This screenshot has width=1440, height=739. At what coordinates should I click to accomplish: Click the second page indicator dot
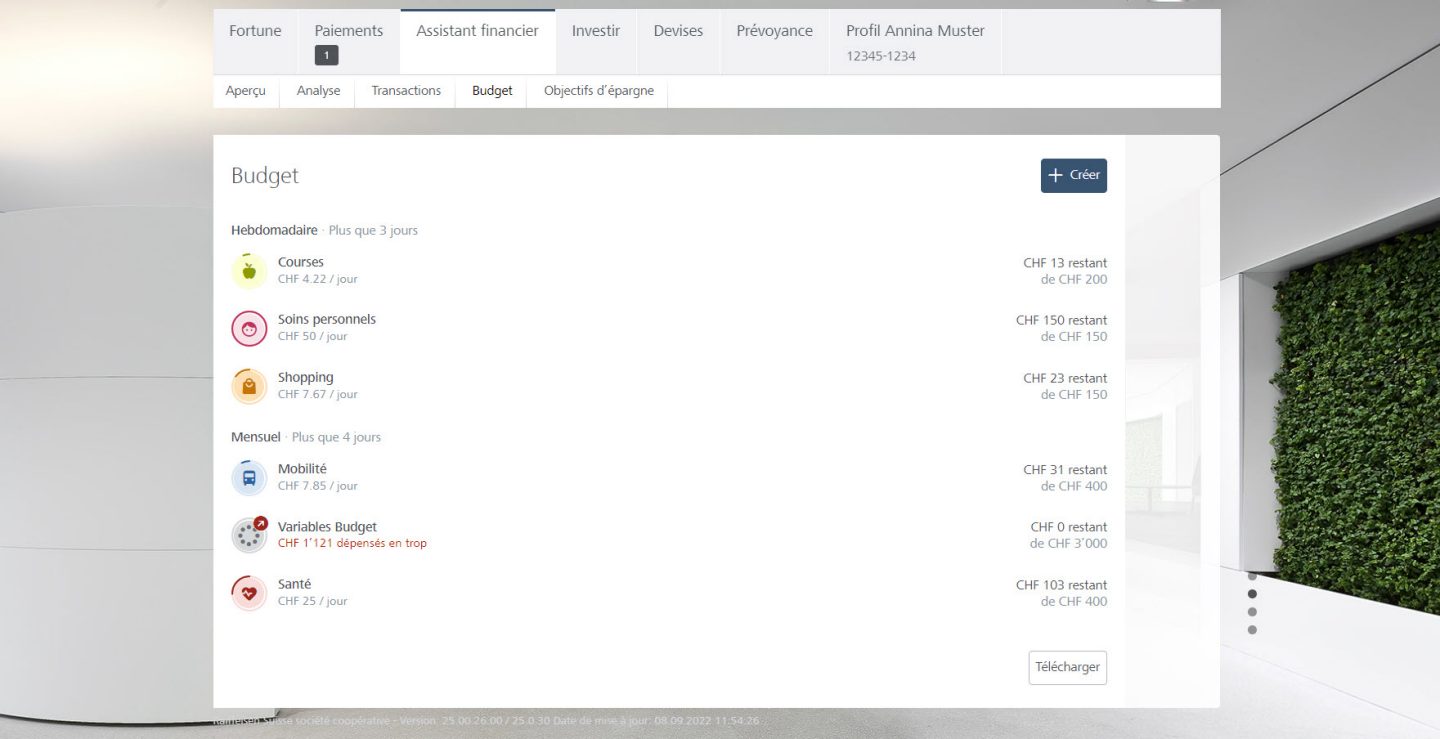pos(1252,594)
